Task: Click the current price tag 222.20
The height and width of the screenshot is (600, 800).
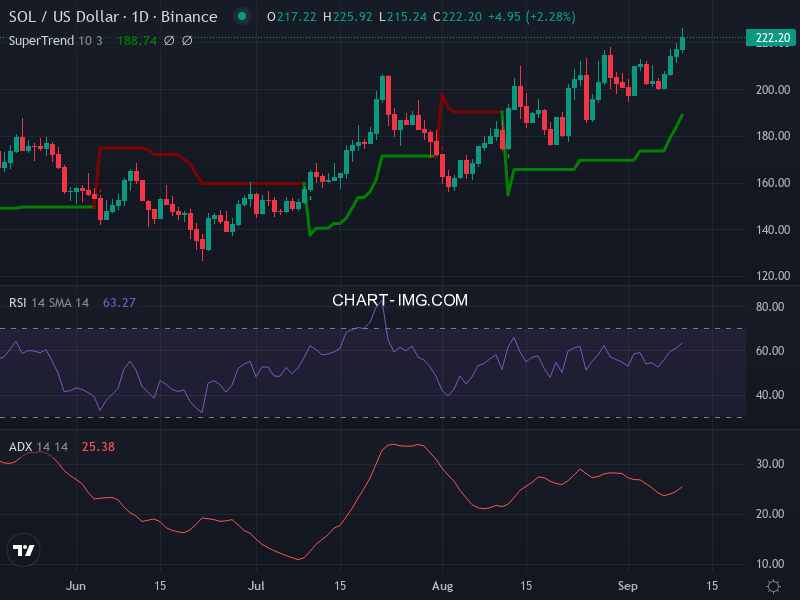Action: coord(770,38)
